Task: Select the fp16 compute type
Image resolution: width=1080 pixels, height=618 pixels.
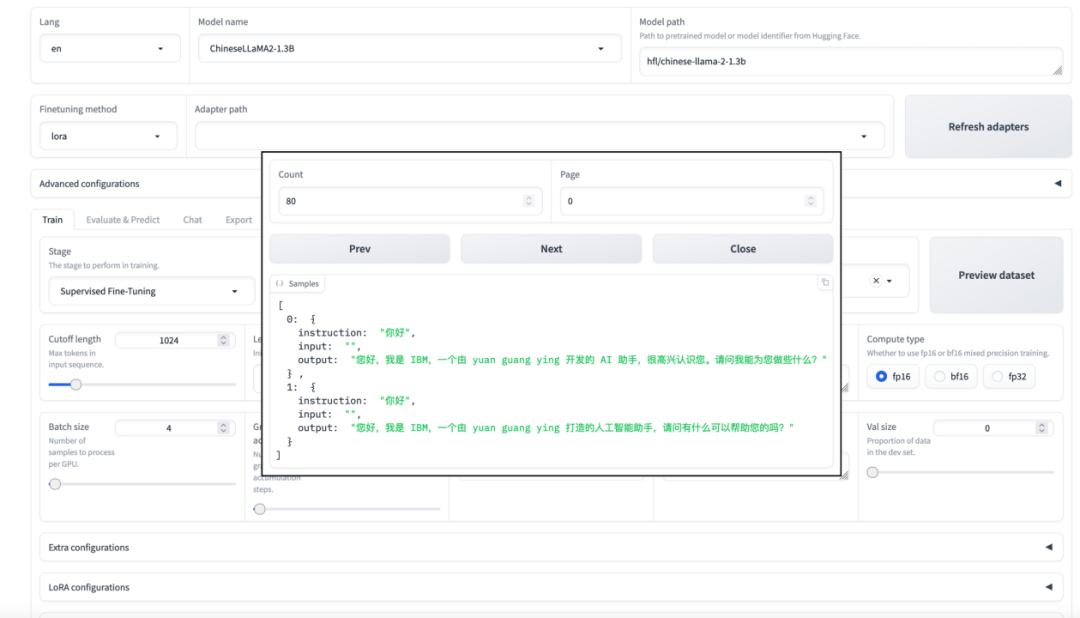Action: point(893,376)
